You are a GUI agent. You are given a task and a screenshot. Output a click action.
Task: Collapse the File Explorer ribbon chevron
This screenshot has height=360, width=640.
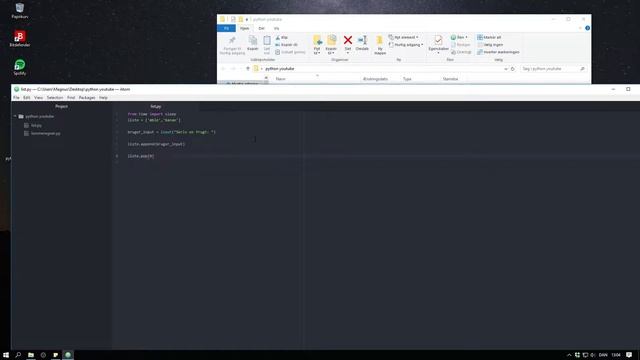[x=580, y=28]
